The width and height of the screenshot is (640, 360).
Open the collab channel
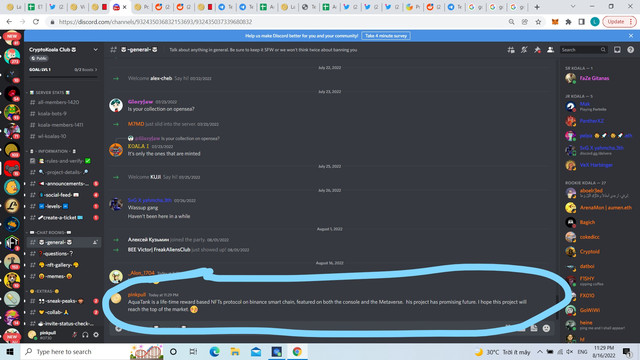(63, 312)
